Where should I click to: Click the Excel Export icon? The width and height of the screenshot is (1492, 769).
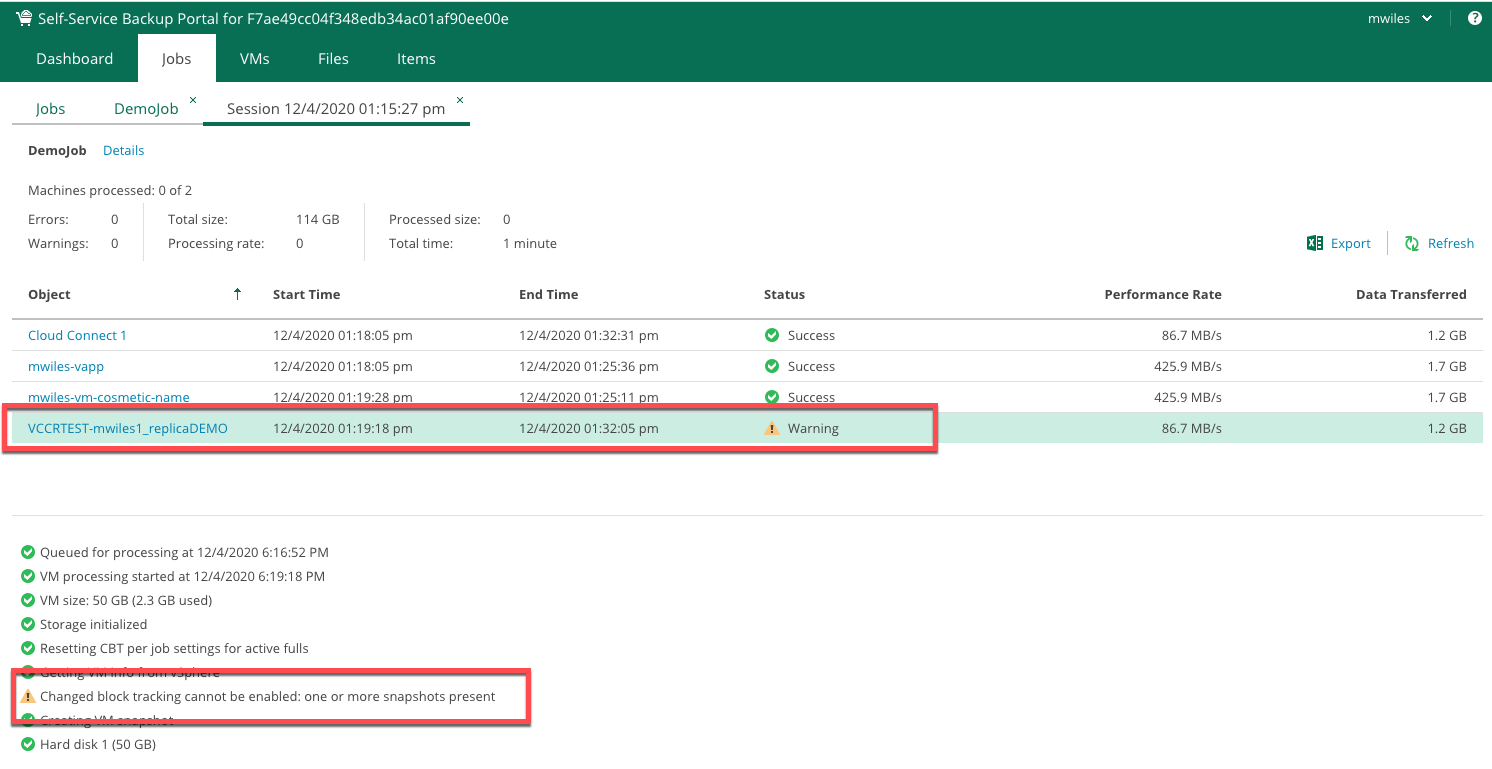pos(1315,243)
